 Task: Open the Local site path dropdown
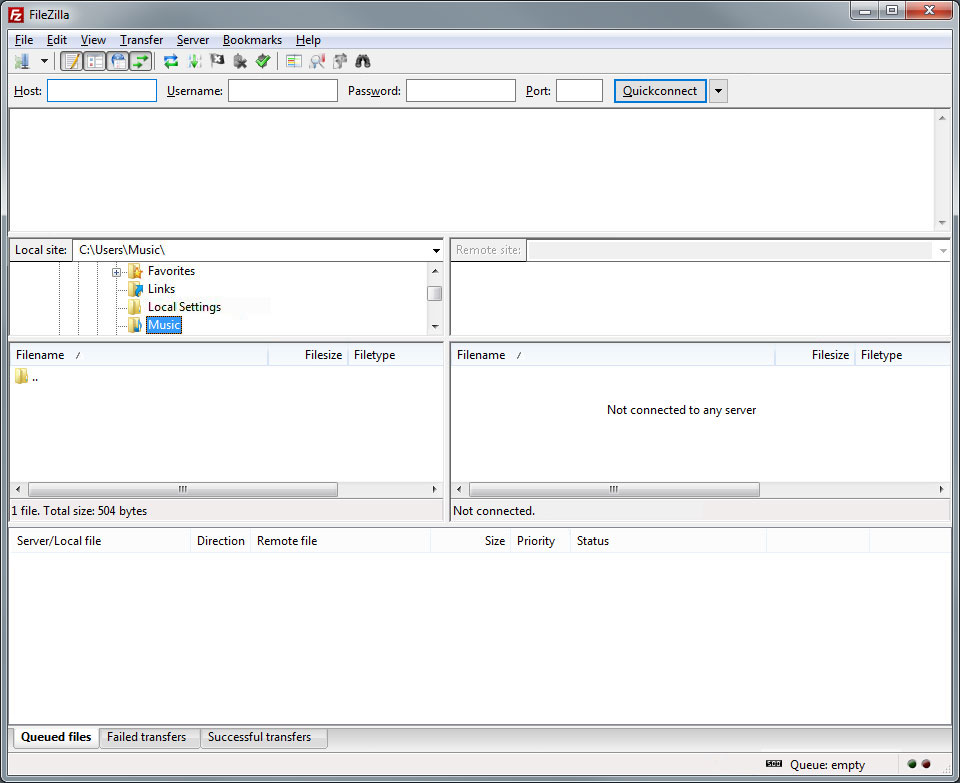(x=436, y=250)
